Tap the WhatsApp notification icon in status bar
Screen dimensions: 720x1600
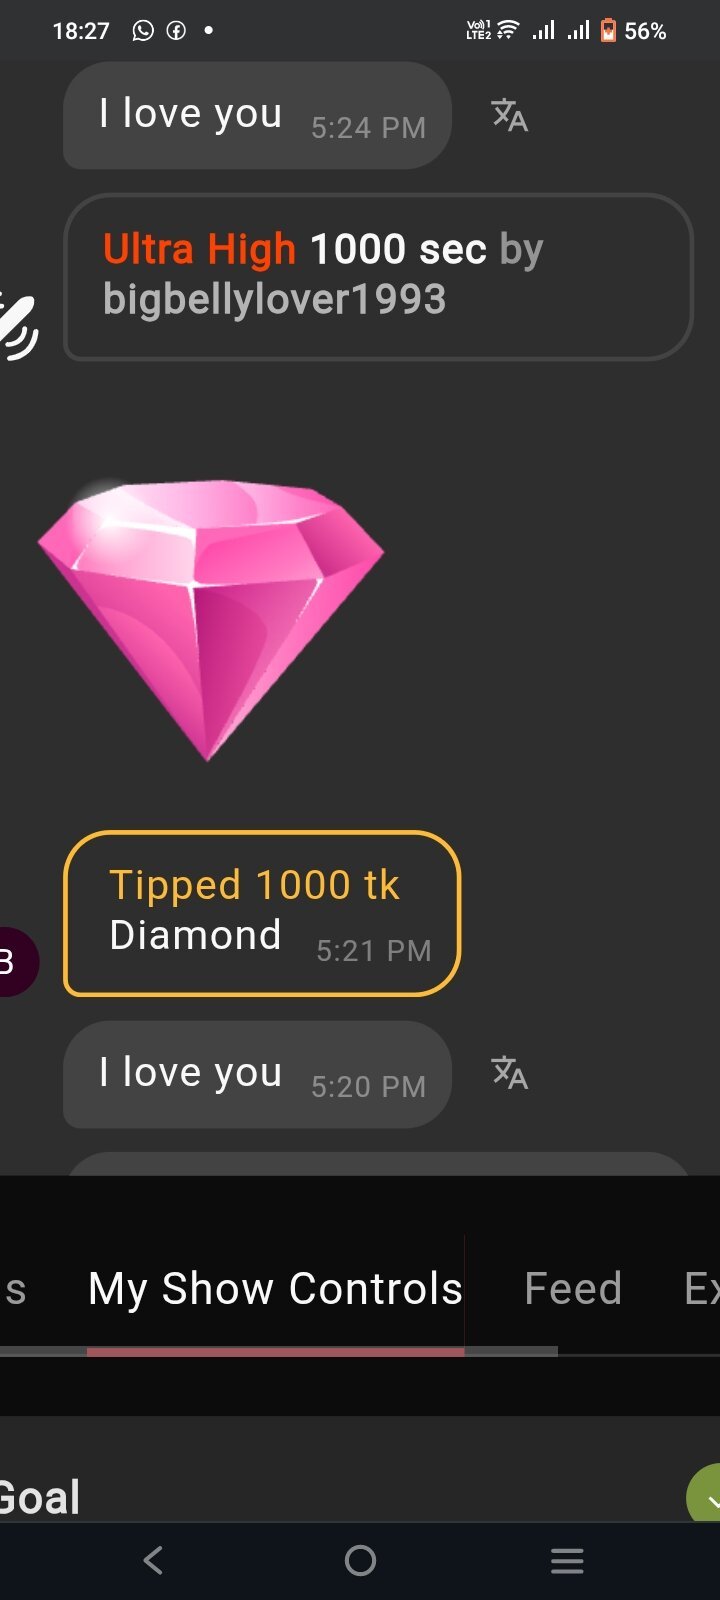tap(143, 31)
